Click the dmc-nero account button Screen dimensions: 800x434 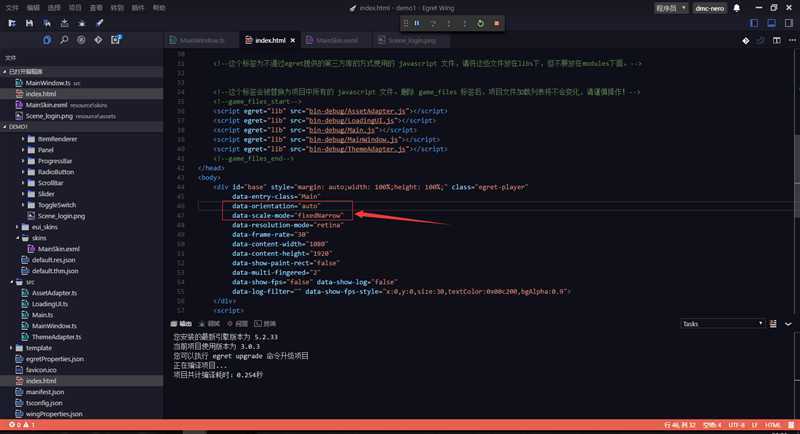coord(710,8)
